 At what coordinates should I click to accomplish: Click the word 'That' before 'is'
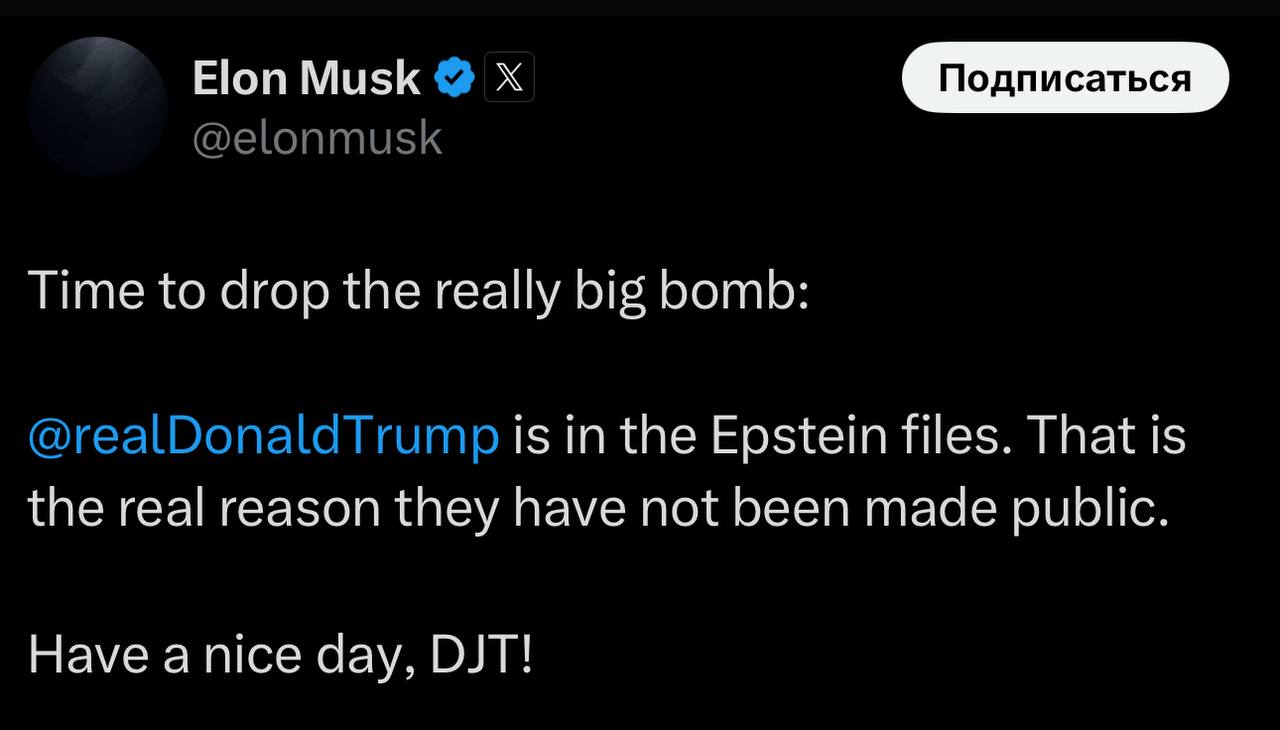[x=1078, y=436]
